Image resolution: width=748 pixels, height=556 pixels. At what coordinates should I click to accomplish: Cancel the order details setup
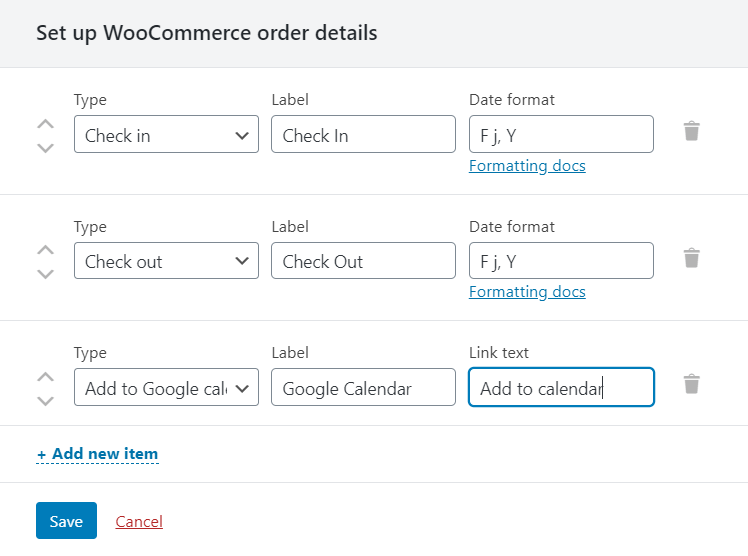click(139, 521)
